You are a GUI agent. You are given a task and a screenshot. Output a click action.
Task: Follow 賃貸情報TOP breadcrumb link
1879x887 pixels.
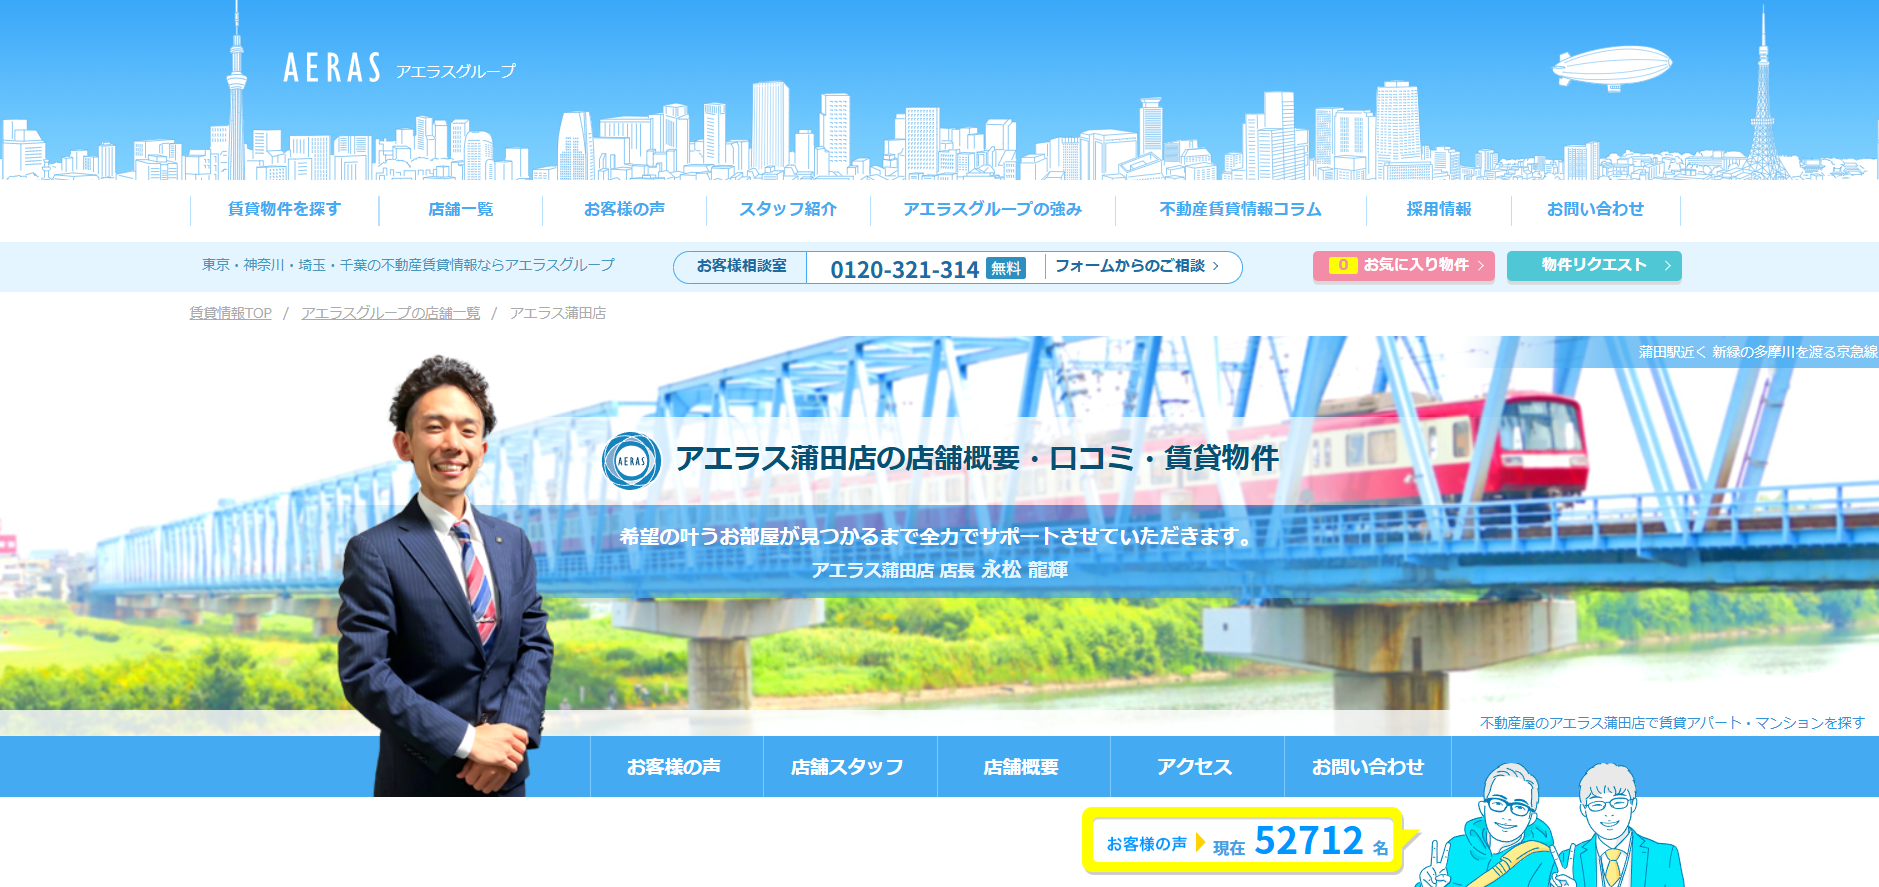tap(231, 313)
